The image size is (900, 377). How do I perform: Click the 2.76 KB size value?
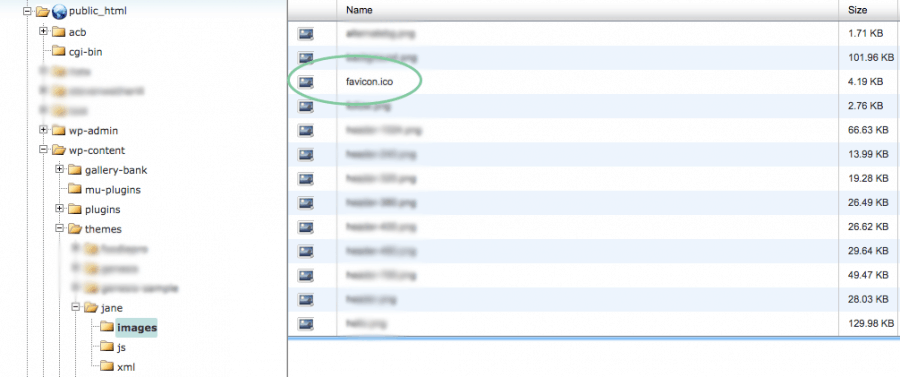coord(866,106)
